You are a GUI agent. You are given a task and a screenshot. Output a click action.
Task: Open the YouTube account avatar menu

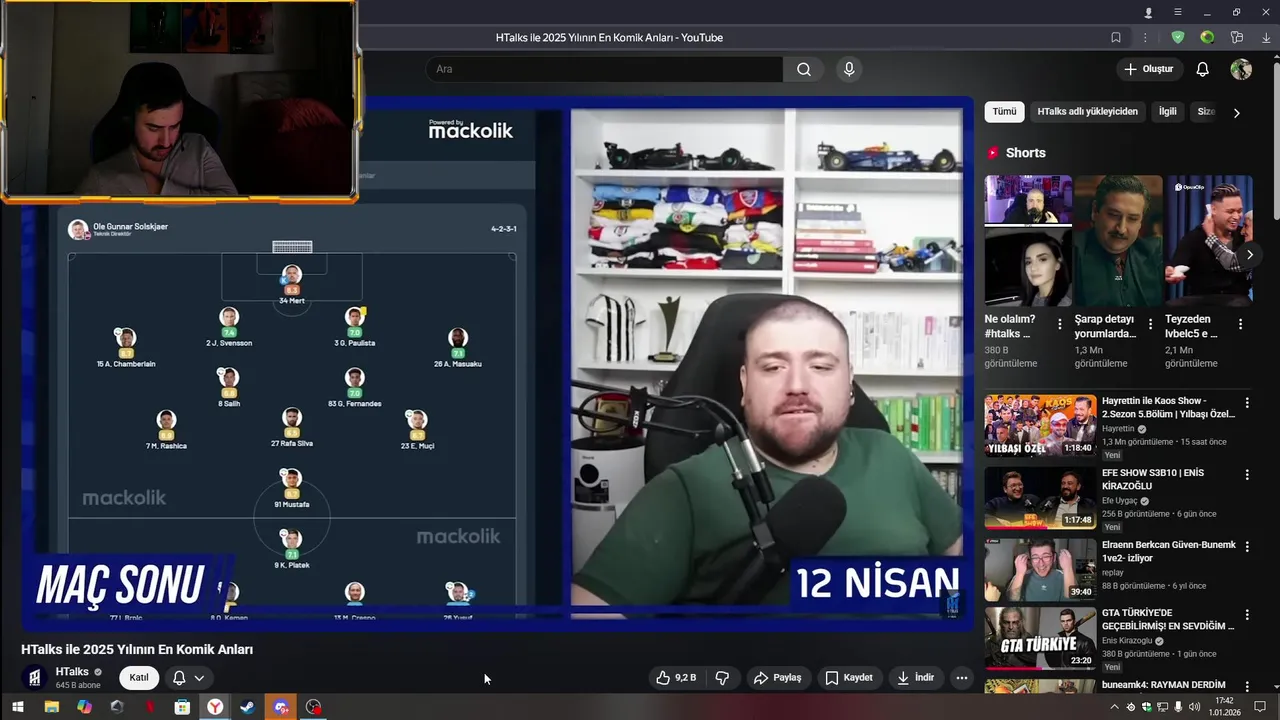[1241, 69]
